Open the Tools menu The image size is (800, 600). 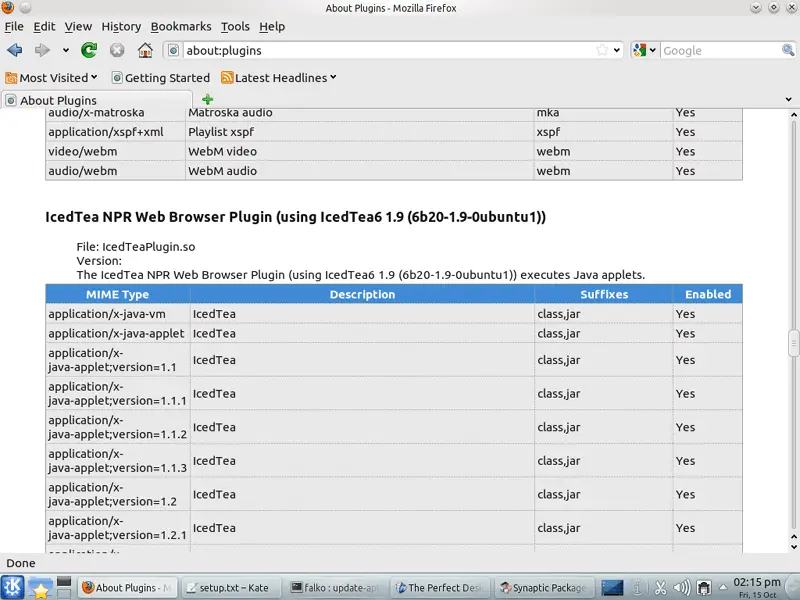(235, 27)
